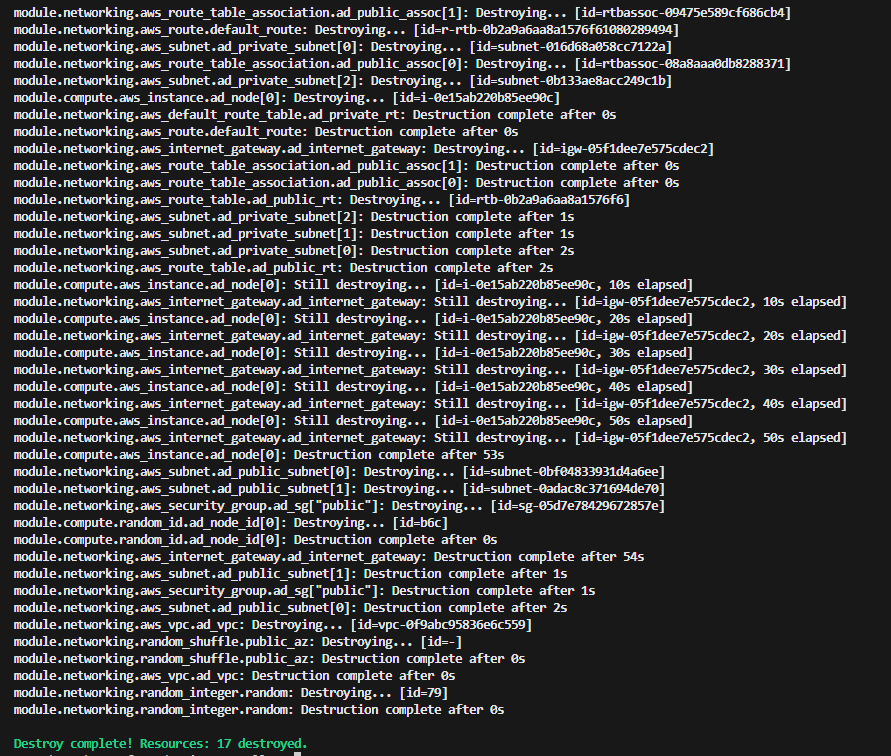Click the ad_internet_gateway 'Still destroying' 50s elapsed line
The height and width of the screenshot is (756, 891).
tap(430, 438)
